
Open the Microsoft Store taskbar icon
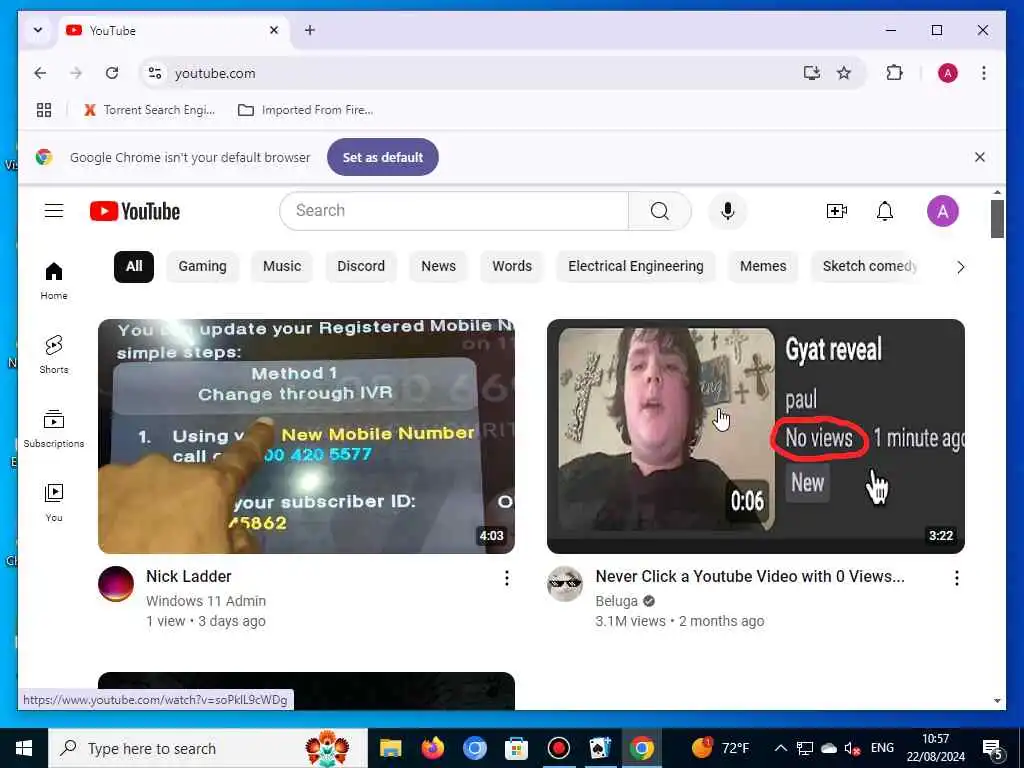pos(516,748)
